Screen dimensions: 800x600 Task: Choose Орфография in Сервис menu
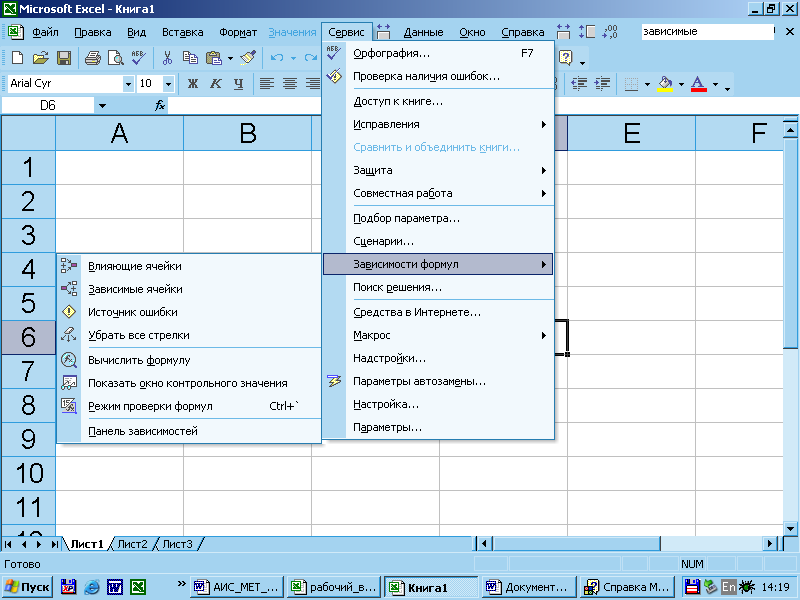click(x=438, y=53)
